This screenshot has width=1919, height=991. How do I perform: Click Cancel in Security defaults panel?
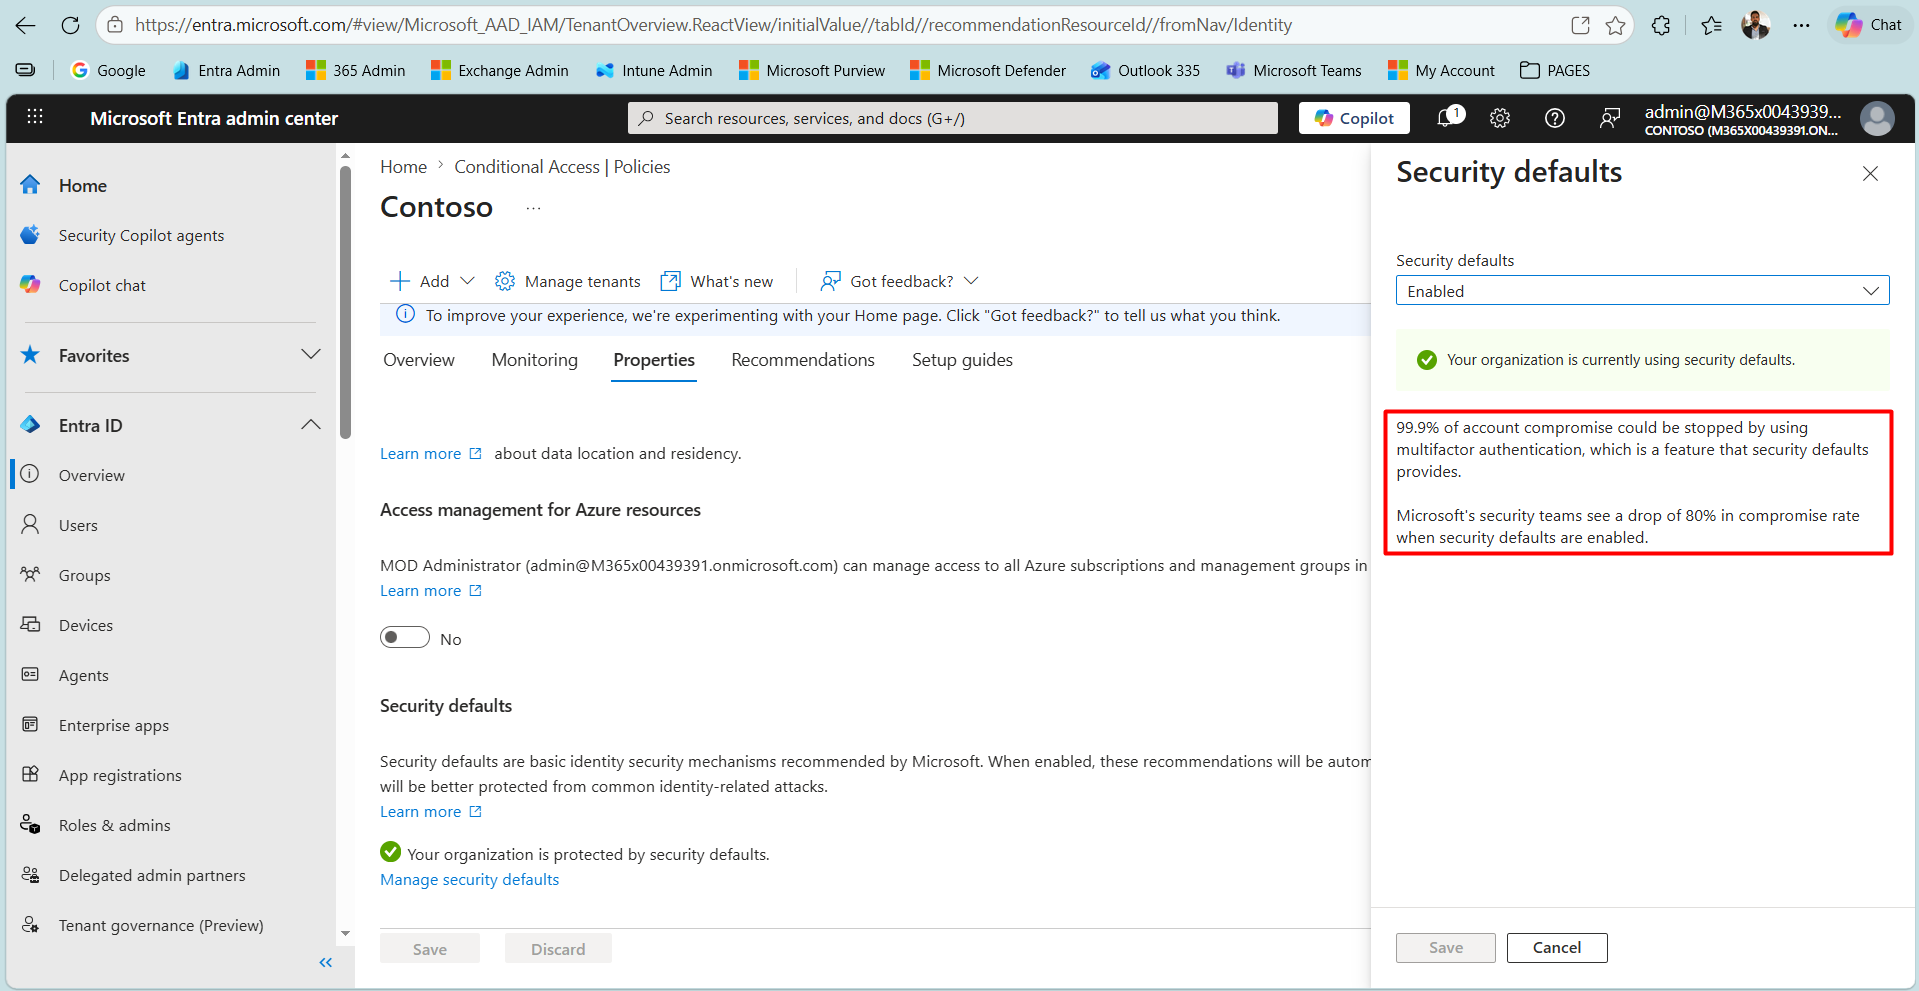[1557, 948]
